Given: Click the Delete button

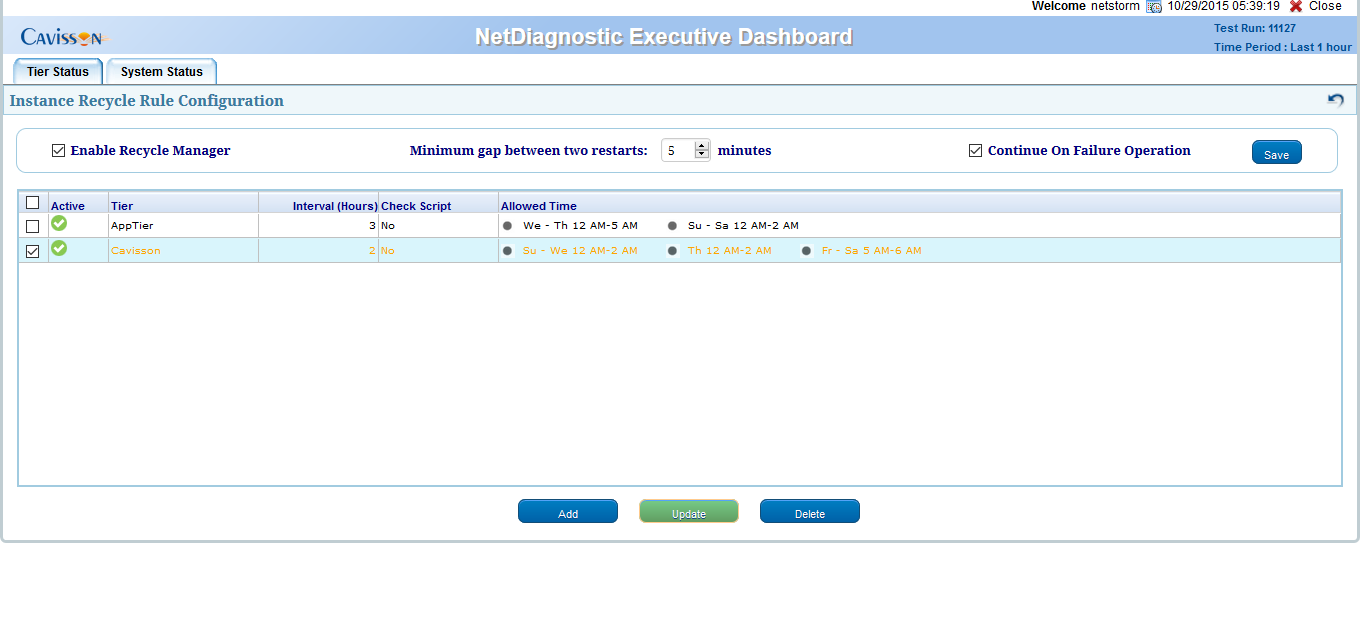Looking at the screenshot, I should pyautogui.click(x=810, y=512).
